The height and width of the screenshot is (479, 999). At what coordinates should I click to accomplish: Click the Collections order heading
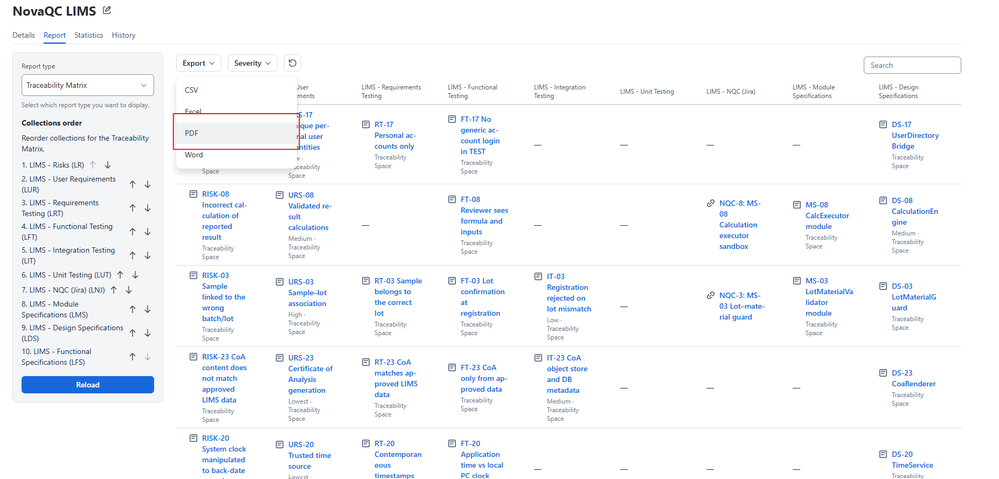click(52, 123)
